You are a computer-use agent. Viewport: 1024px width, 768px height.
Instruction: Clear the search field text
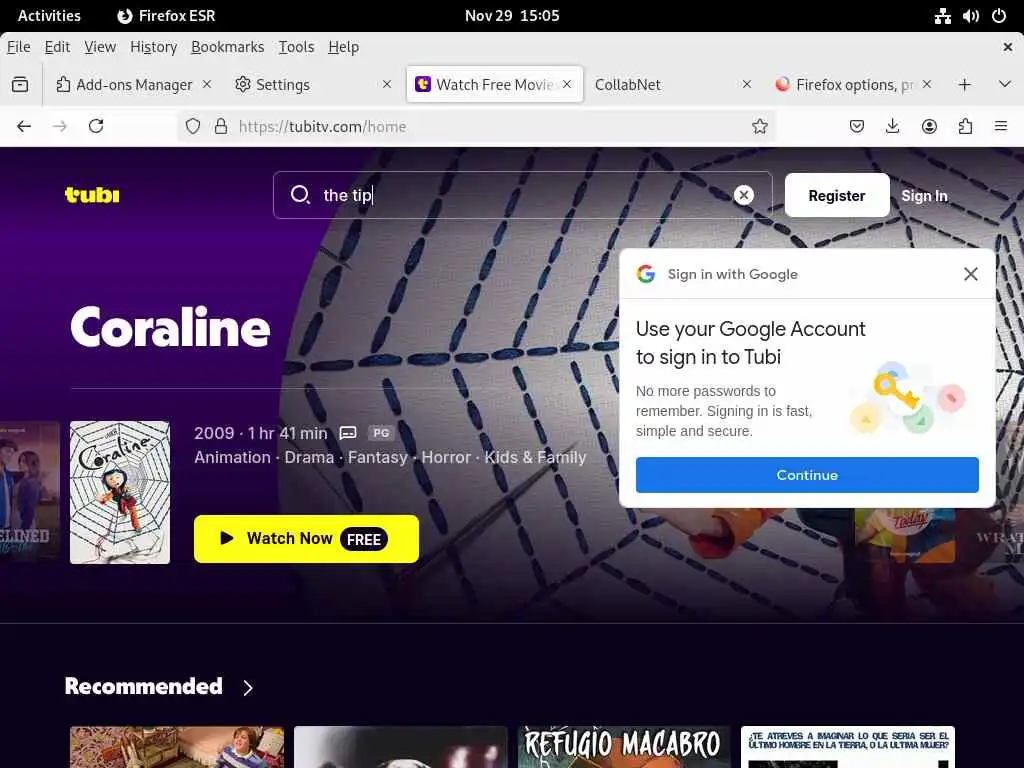(743, 195)
